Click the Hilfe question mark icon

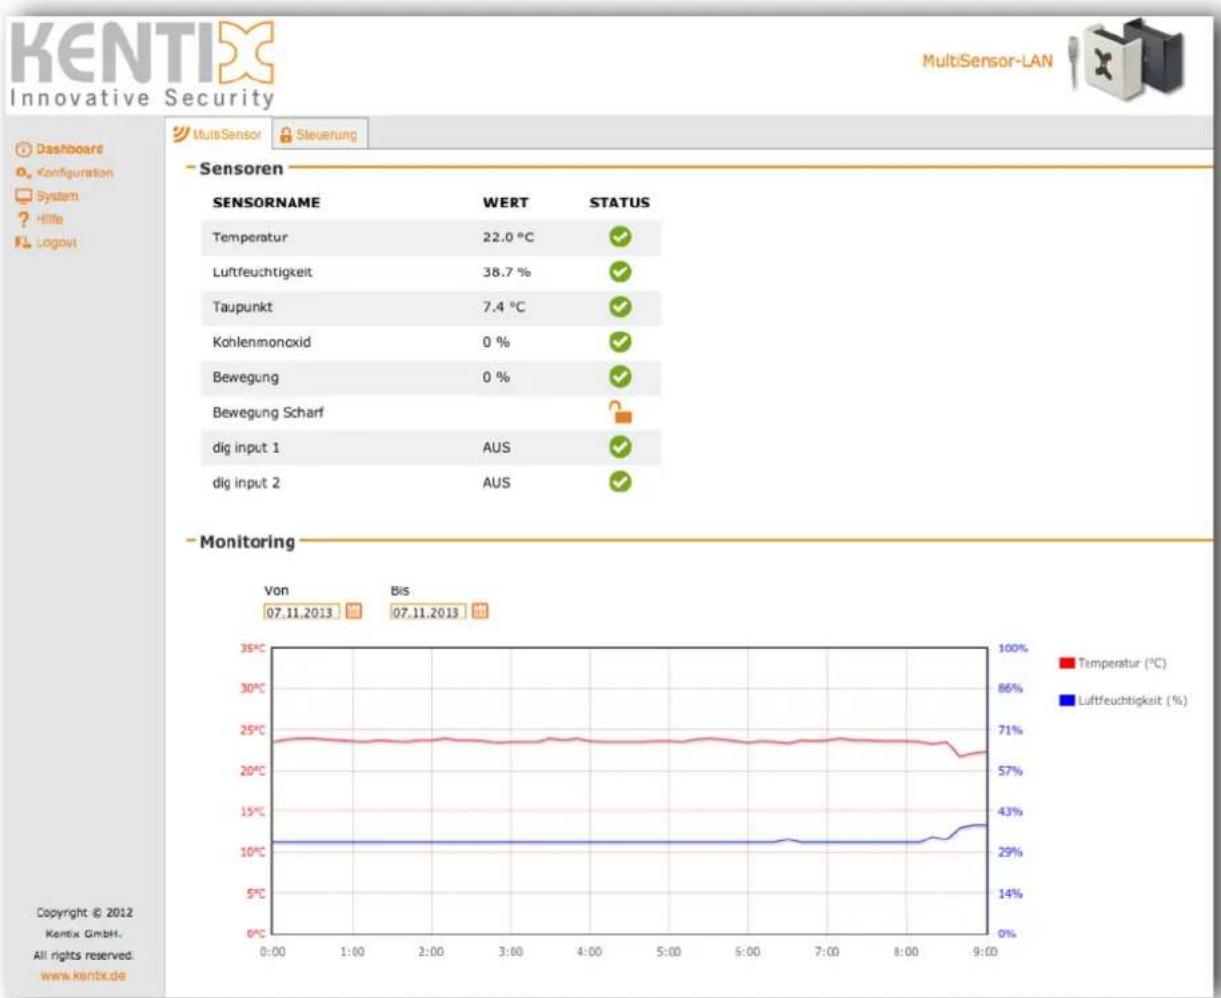pyautogui.click(x=24, y=219)
